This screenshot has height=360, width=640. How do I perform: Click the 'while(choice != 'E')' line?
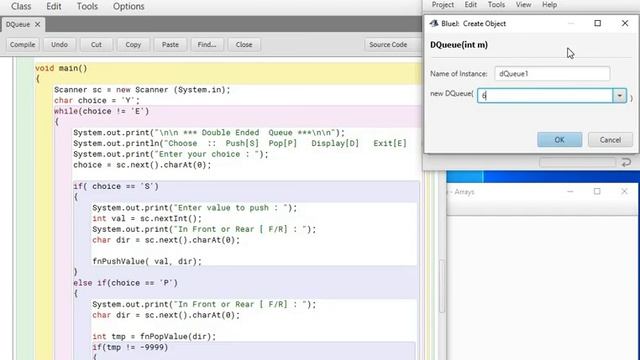click(102, 111)
